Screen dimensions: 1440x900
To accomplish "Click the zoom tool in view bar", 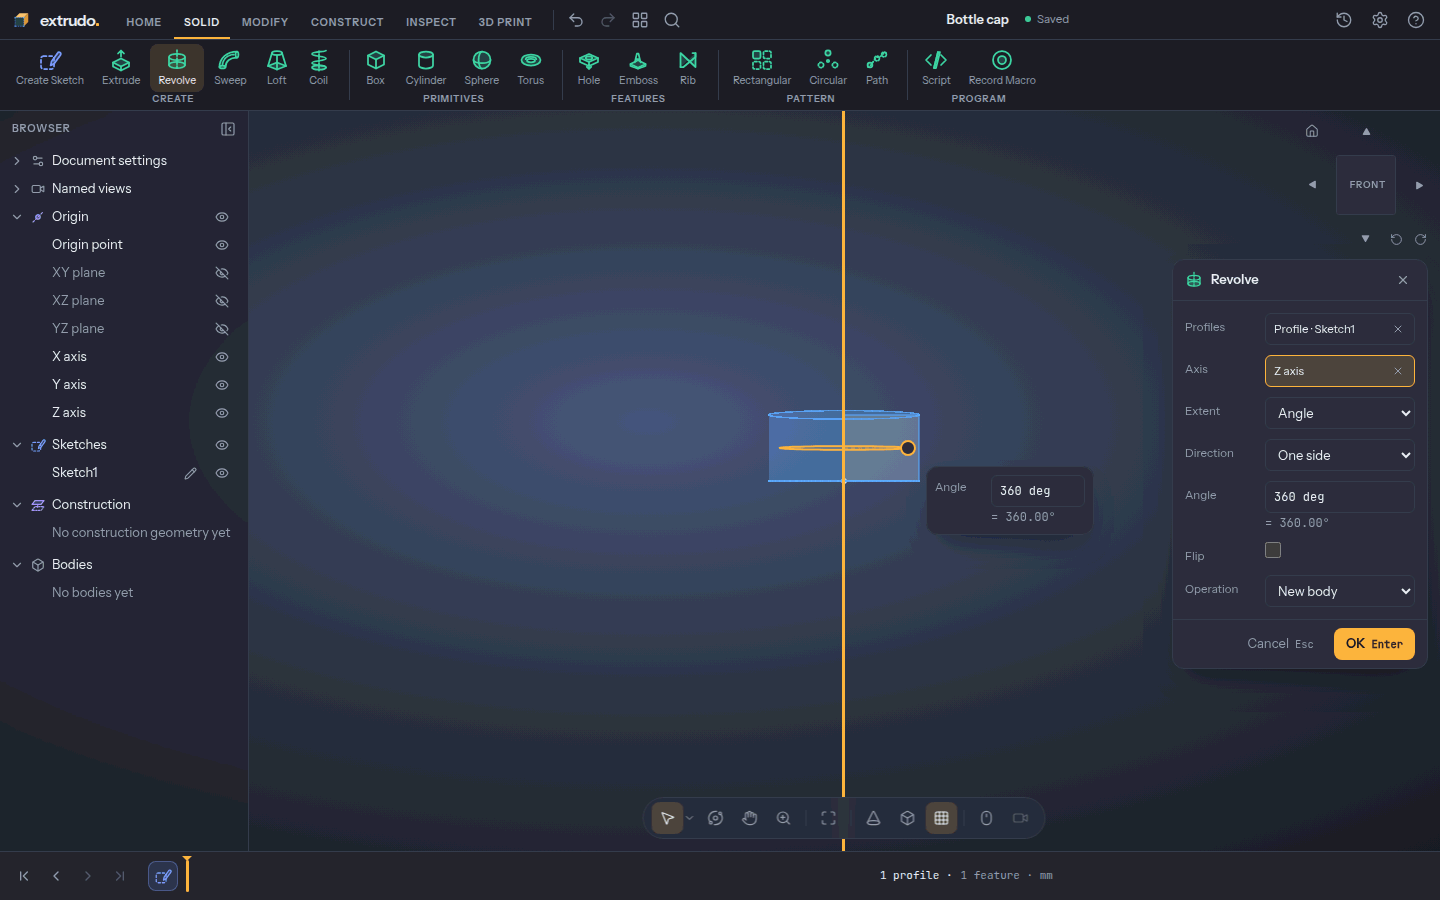I will [x=784, y=818].
